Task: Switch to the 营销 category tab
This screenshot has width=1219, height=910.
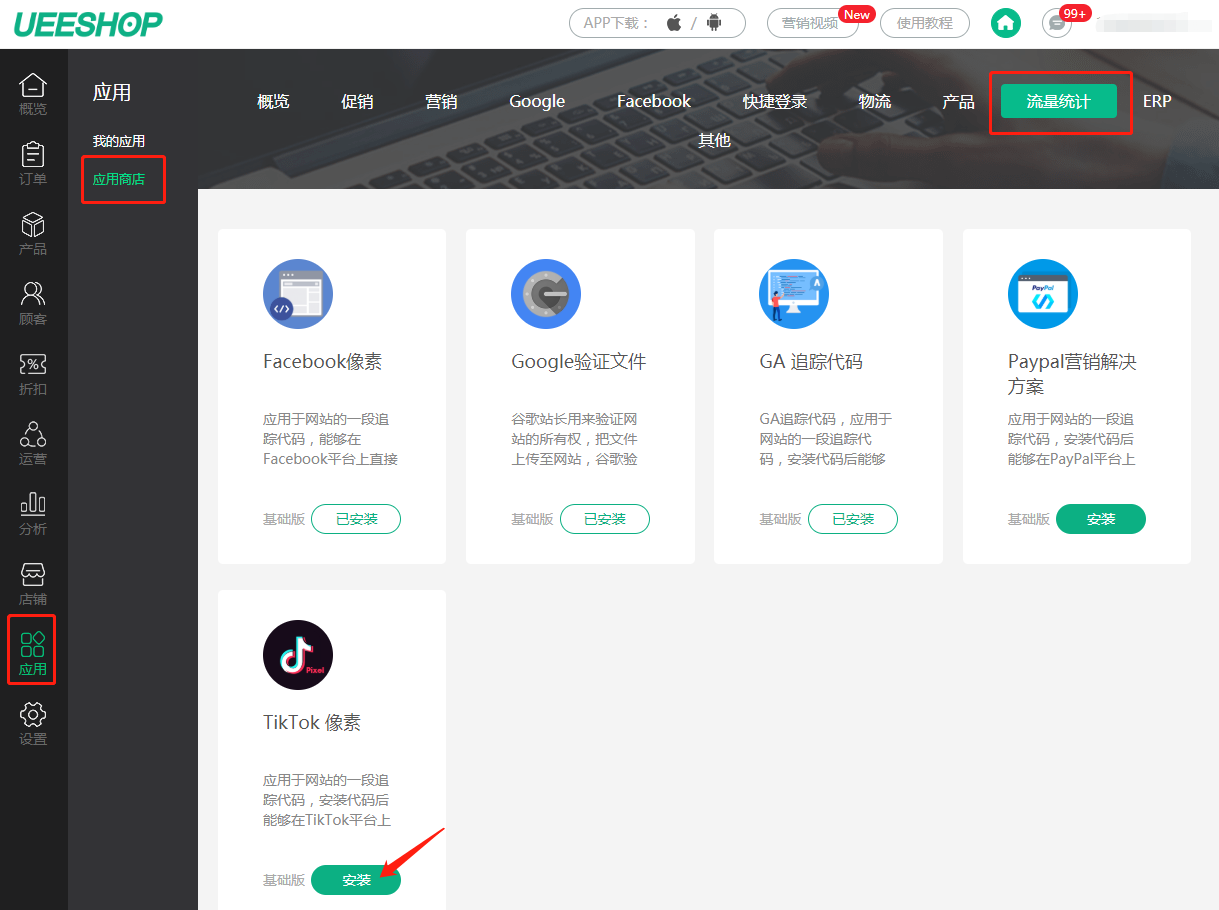Action: click(x=441, y=101)
